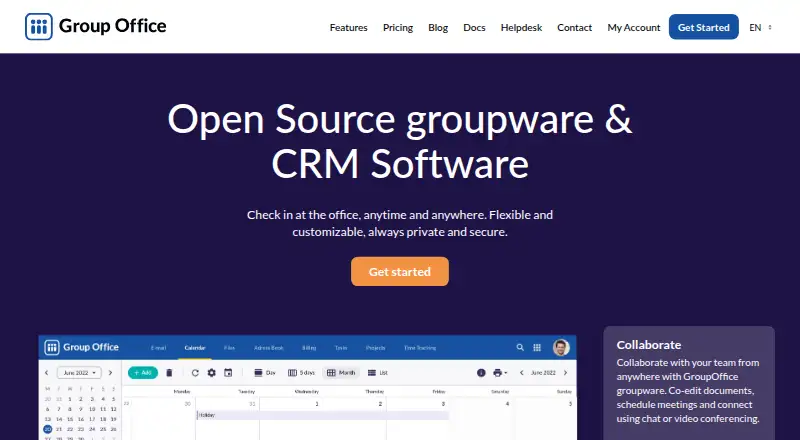The width and height of the screenshot is (800, 440).
Task: Click the search icon in app preview
Action: 520,348
